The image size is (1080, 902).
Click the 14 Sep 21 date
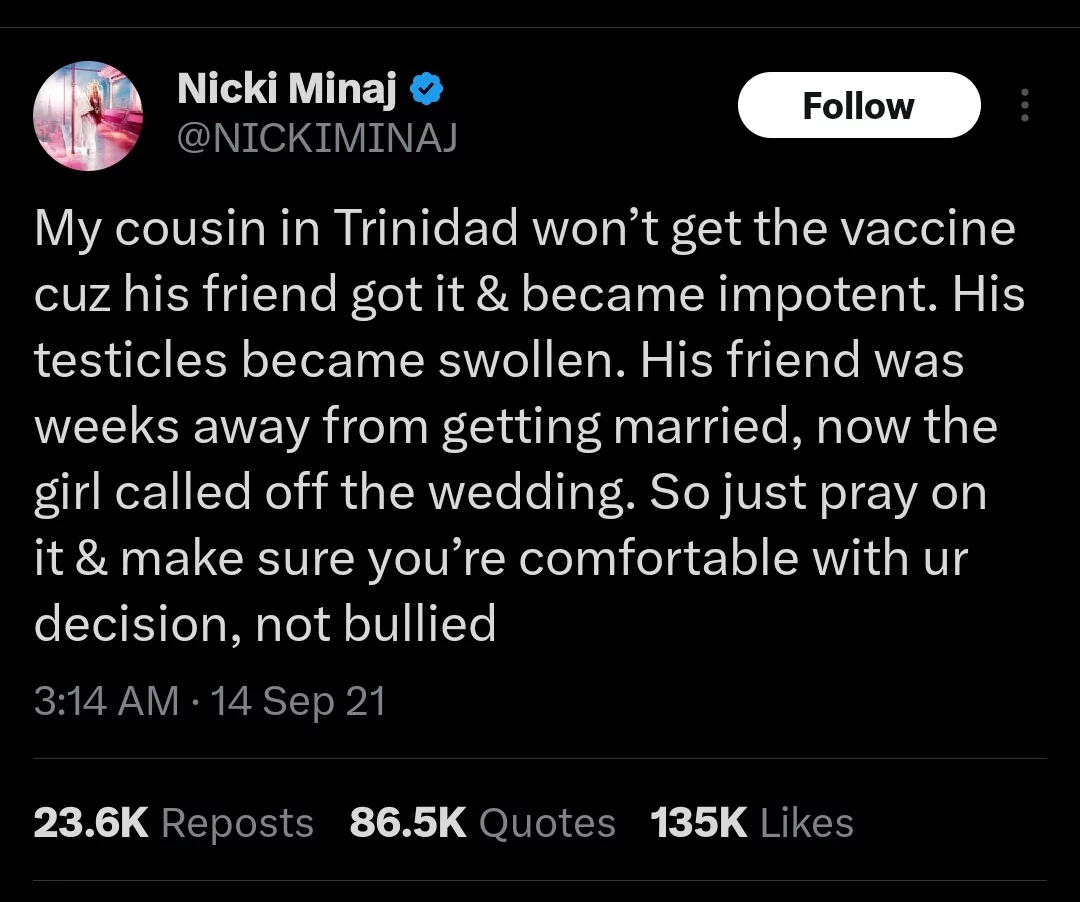click(x=298, y=701)
